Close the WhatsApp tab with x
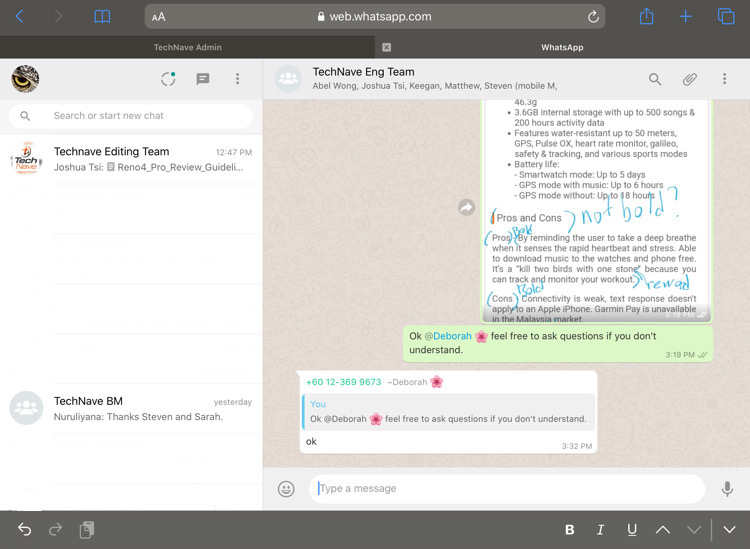Image resolution: width=750 pixels, height=549 pixels. (x=386, y=47)
